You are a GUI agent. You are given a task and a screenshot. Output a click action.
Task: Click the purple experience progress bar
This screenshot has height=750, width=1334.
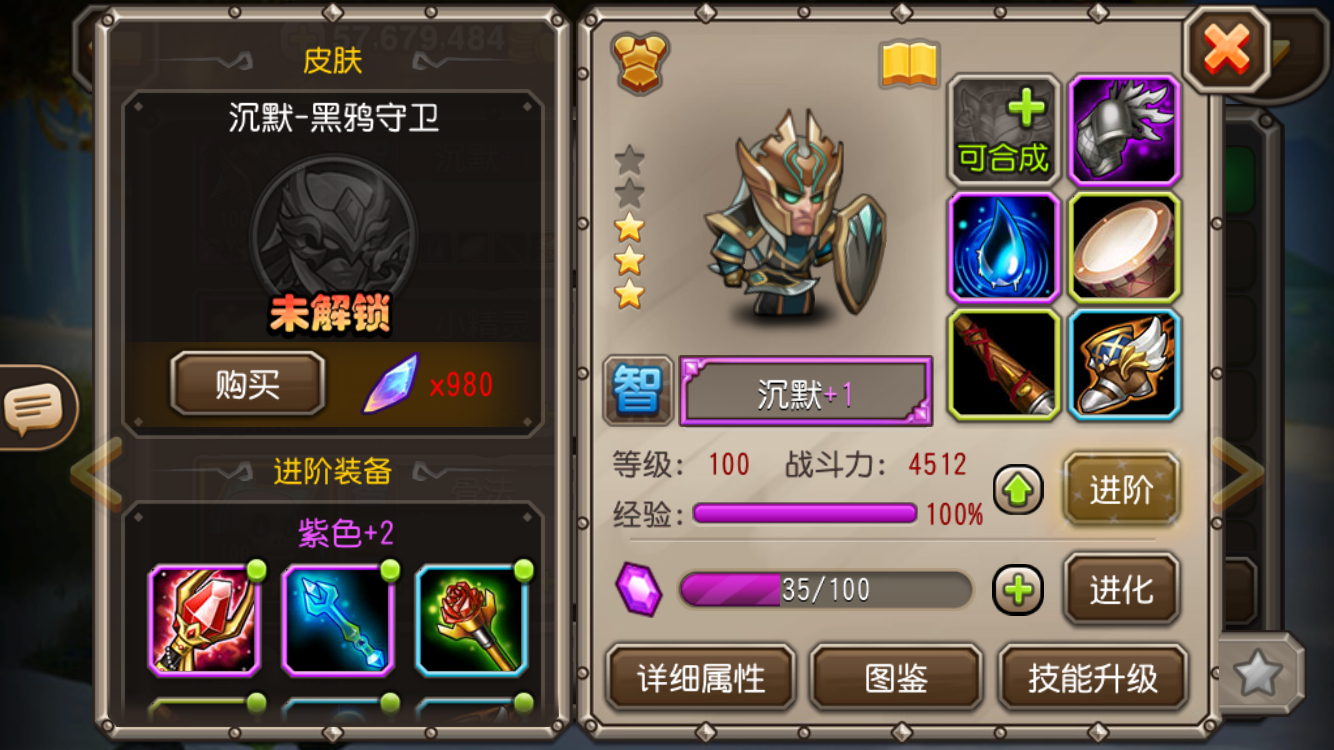pos(805,514)
